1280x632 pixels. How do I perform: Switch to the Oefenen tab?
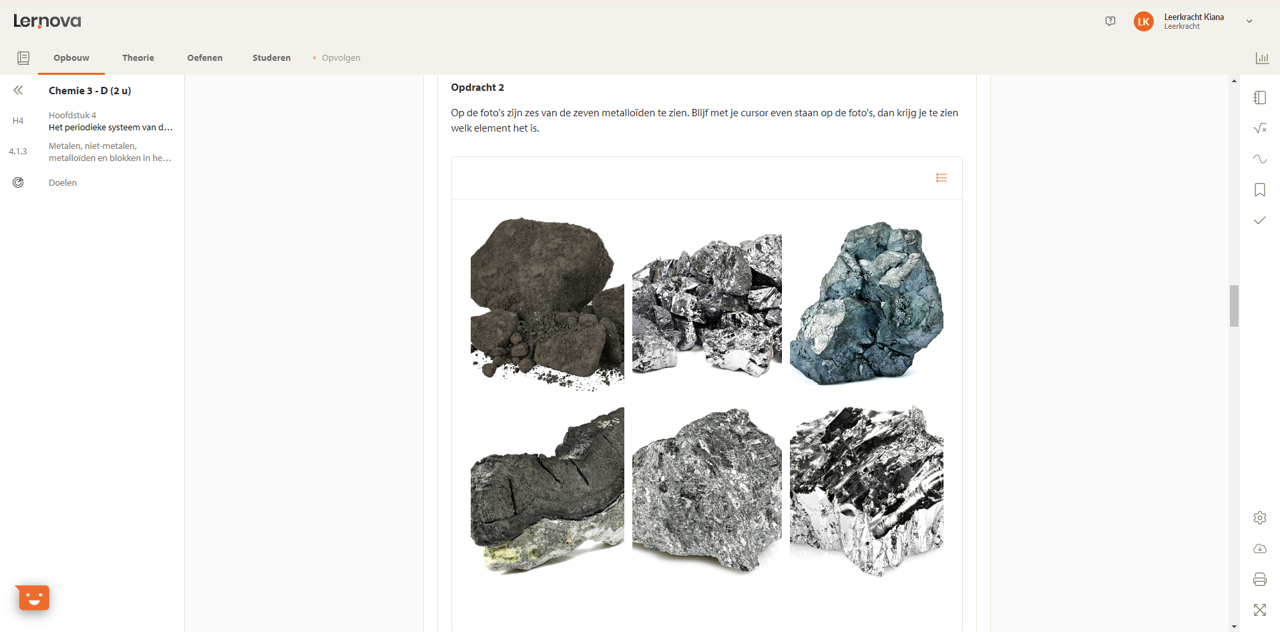tap(205, 58)
